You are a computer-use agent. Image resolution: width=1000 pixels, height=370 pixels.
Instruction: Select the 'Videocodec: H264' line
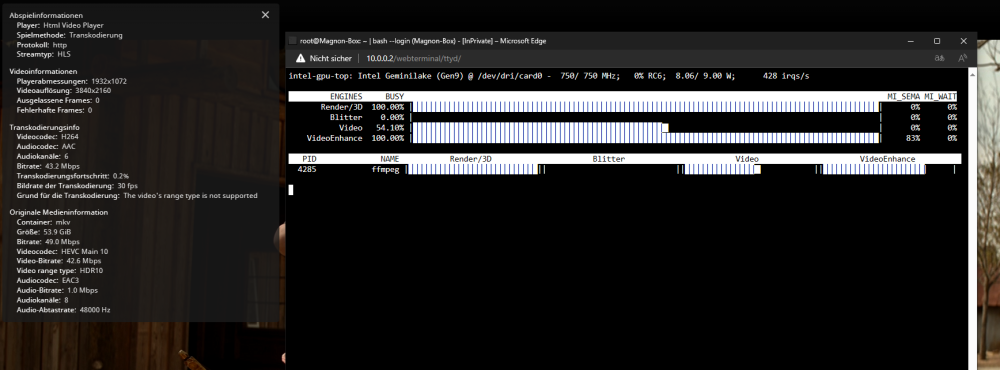pyautogui.click(x=47, y=137)
